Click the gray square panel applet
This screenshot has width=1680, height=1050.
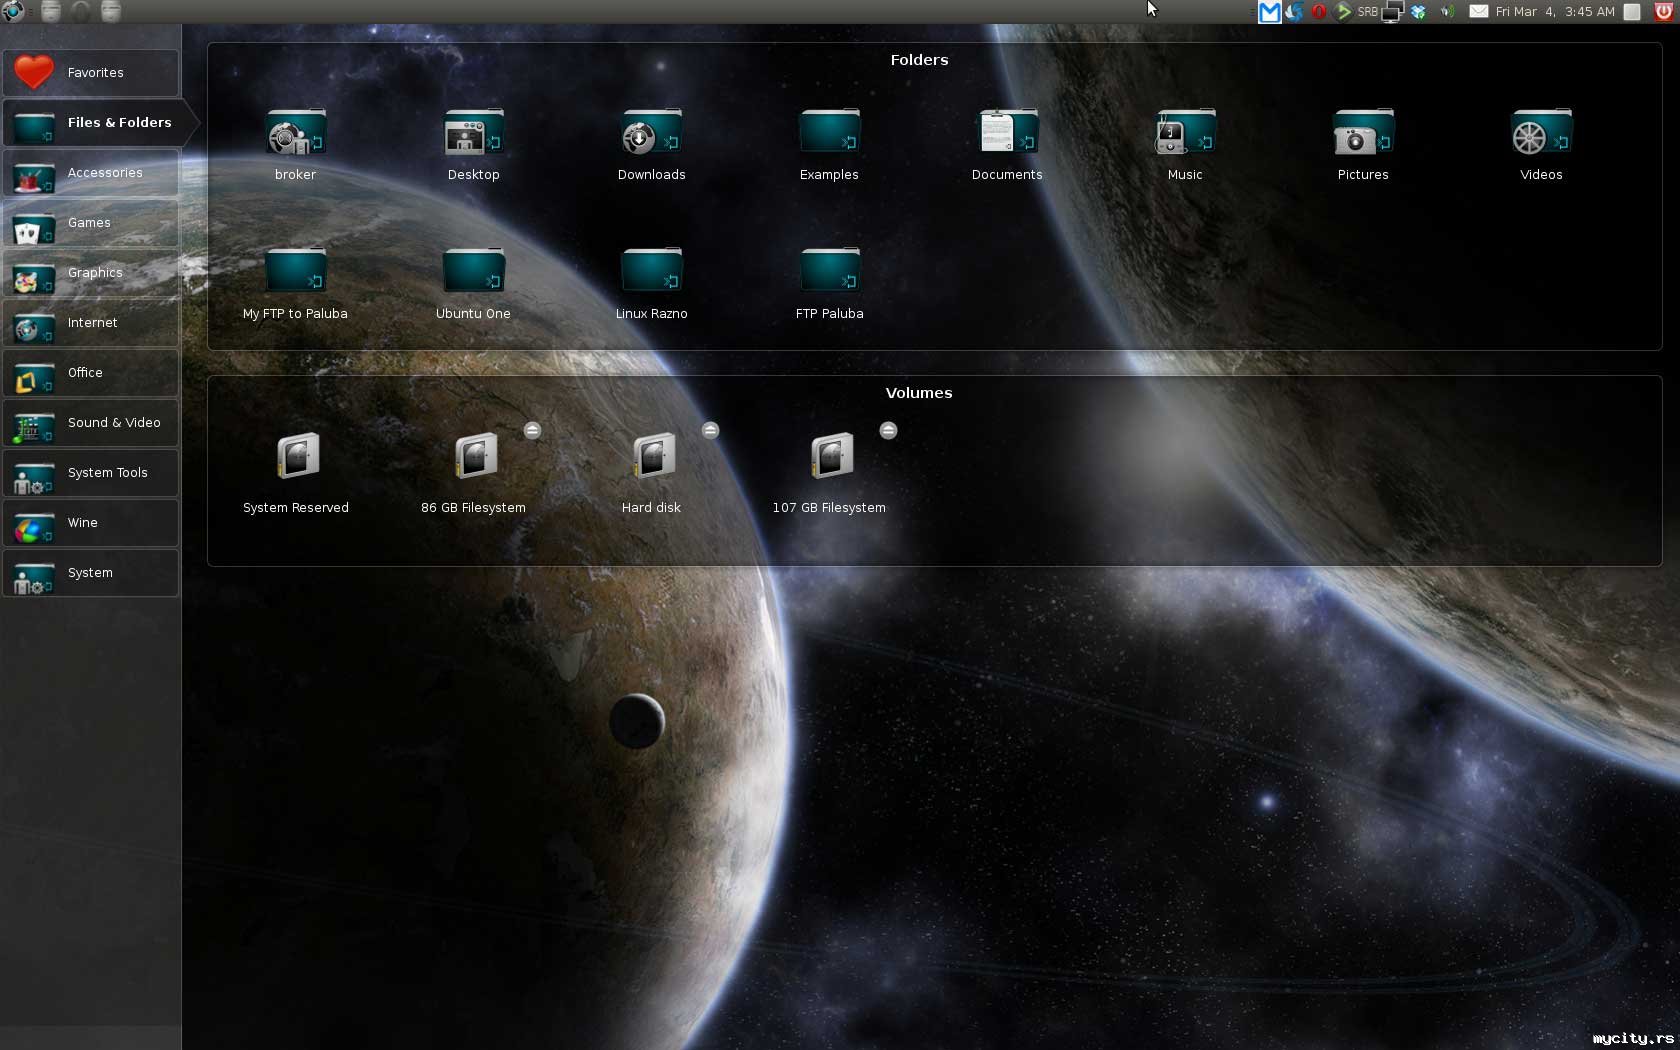pyautogui.click(x=1632, y=12)
